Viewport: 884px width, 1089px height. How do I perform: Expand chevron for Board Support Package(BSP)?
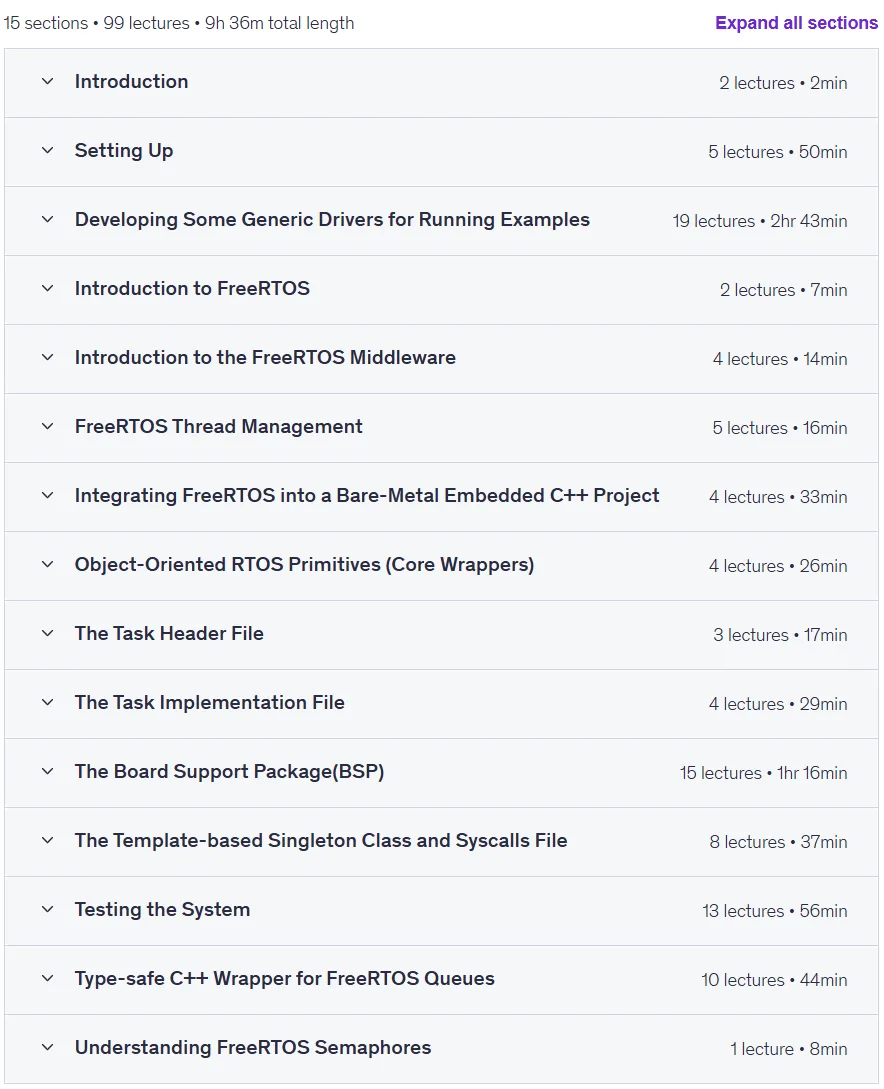(x=47, y=771)
